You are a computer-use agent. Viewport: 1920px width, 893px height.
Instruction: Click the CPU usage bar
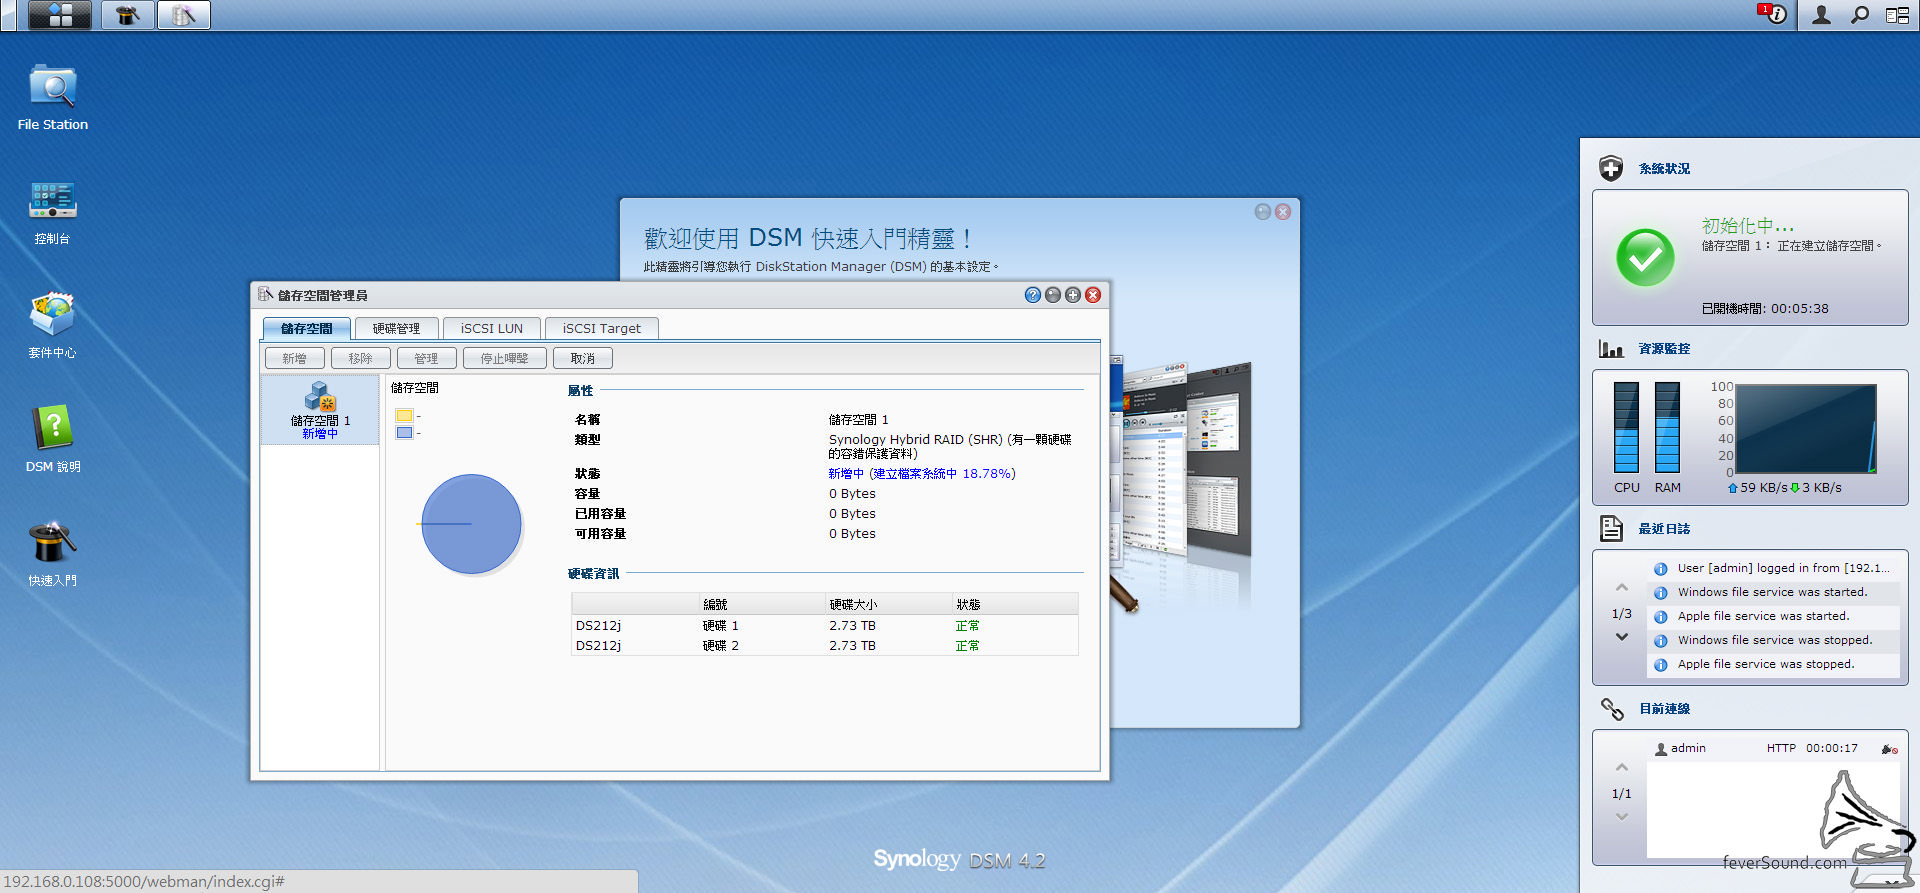tap(1627, 427)
